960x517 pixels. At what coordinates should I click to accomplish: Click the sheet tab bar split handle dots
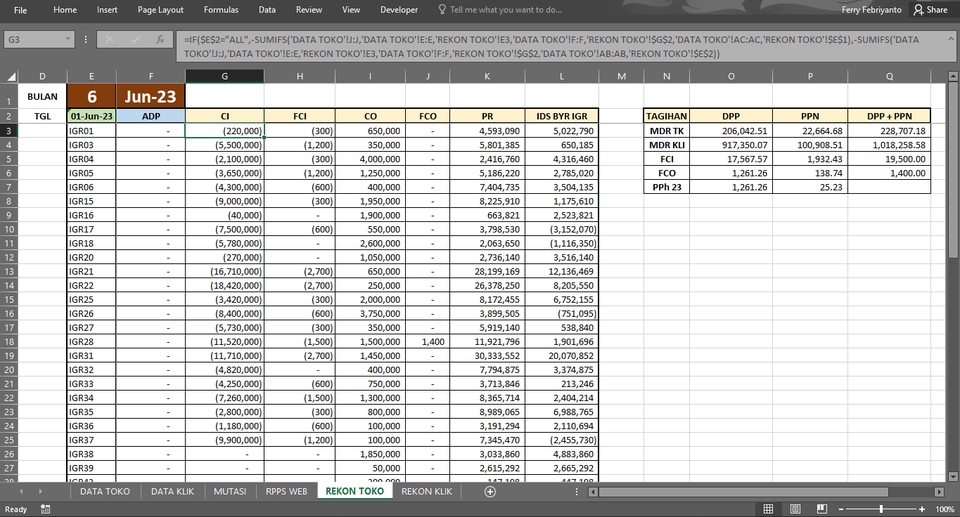click(576, 491)
